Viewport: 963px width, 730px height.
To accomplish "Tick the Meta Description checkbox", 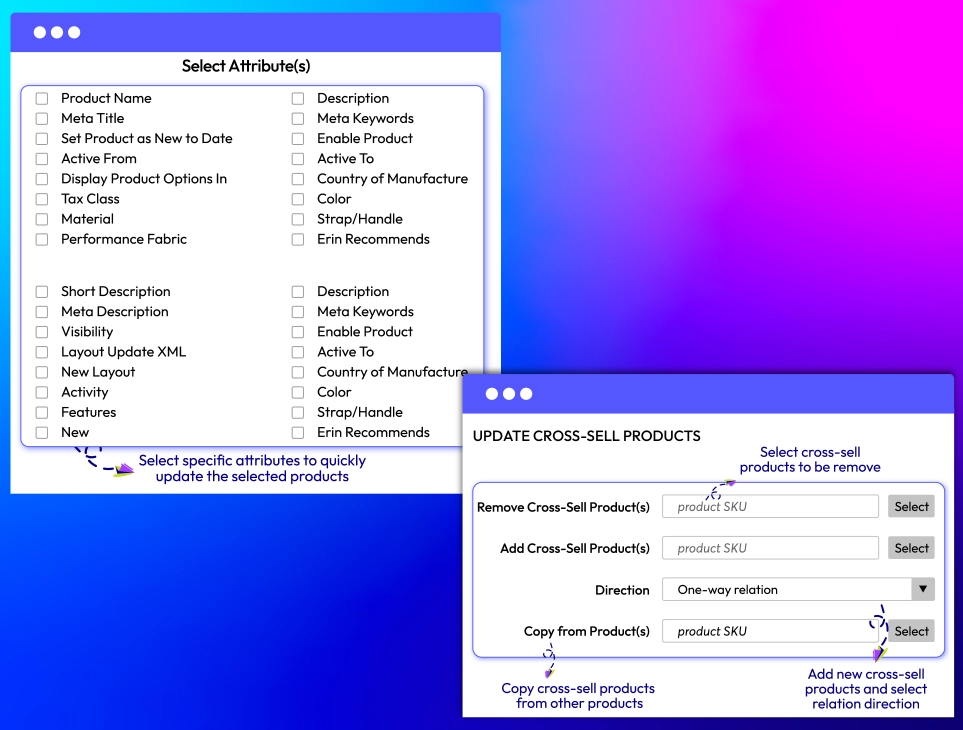I will (42, 312).
